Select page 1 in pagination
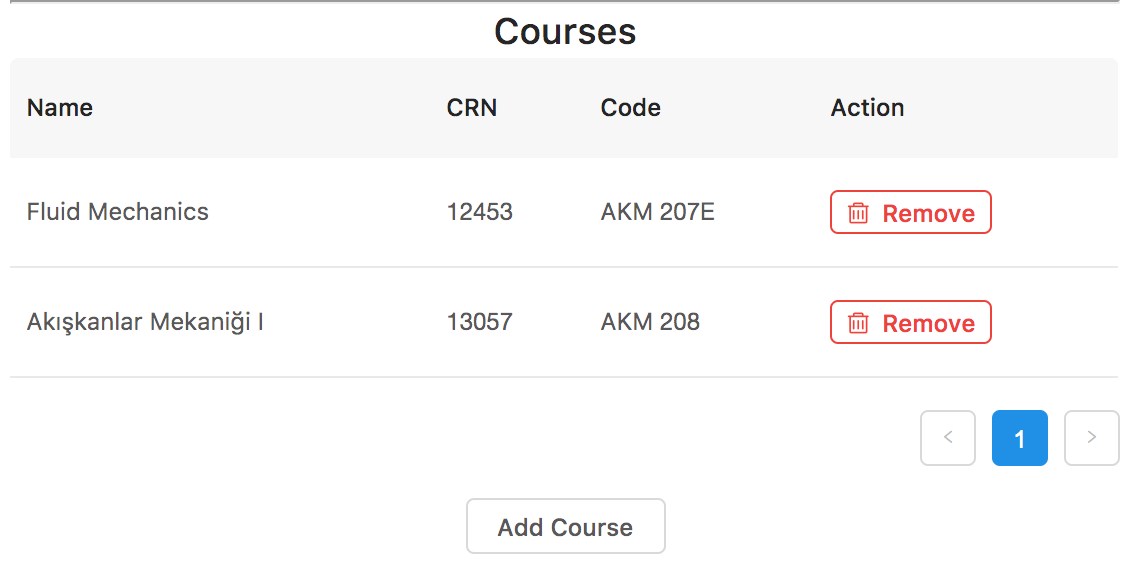 (1020, 438)
